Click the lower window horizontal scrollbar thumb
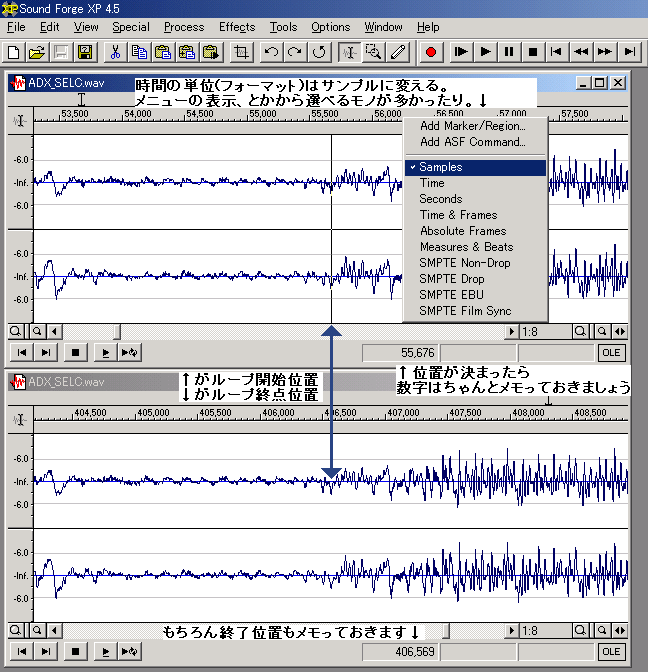The image size is (648, 672). [x=446, y=631]
